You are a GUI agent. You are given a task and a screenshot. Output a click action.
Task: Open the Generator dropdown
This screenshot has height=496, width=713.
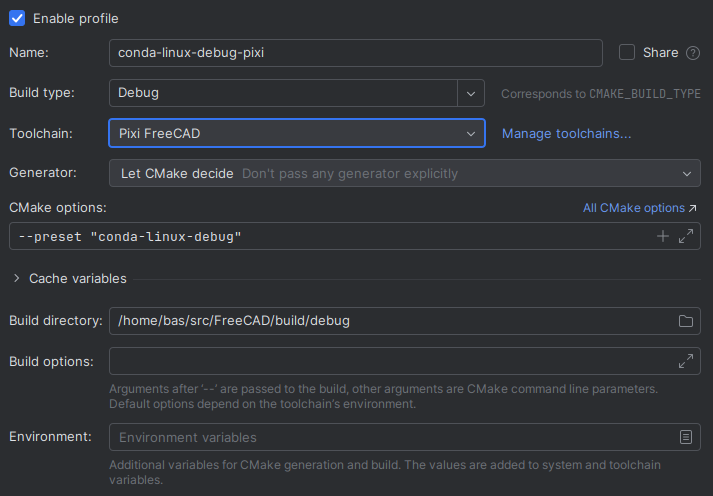click(x=686, y=173)
